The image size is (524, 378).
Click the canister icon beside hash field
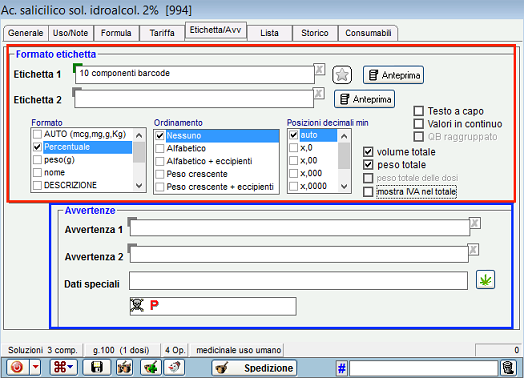pyautogui.click(x=508, y=368)
